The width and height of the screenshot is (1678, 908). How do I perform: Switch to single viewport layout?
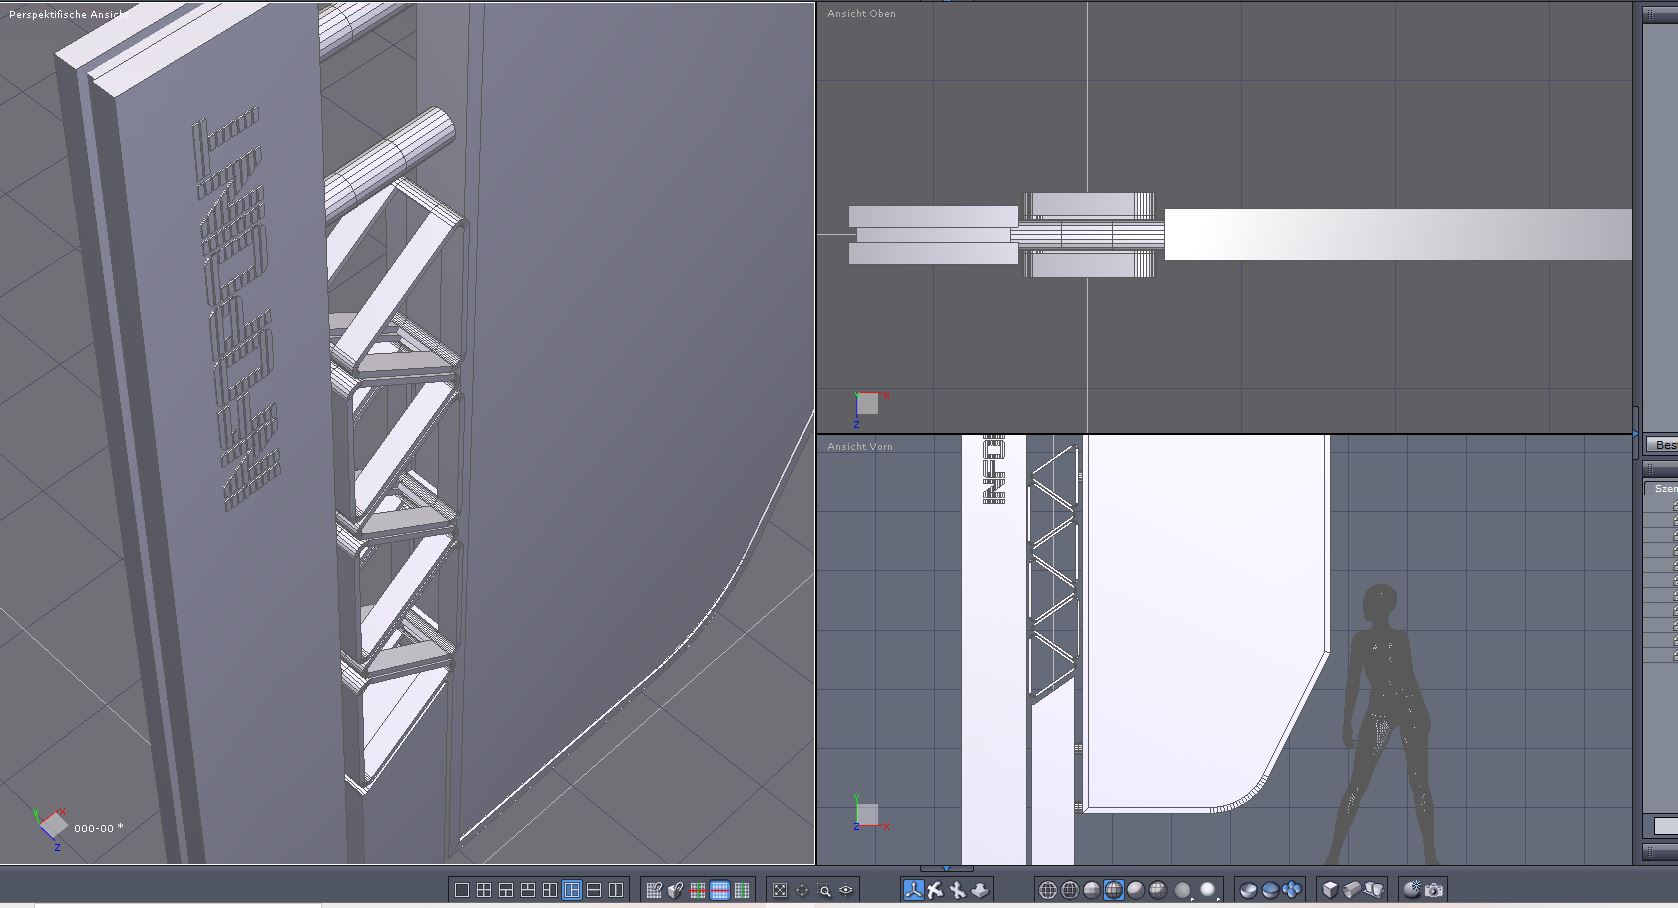point(462,890)
